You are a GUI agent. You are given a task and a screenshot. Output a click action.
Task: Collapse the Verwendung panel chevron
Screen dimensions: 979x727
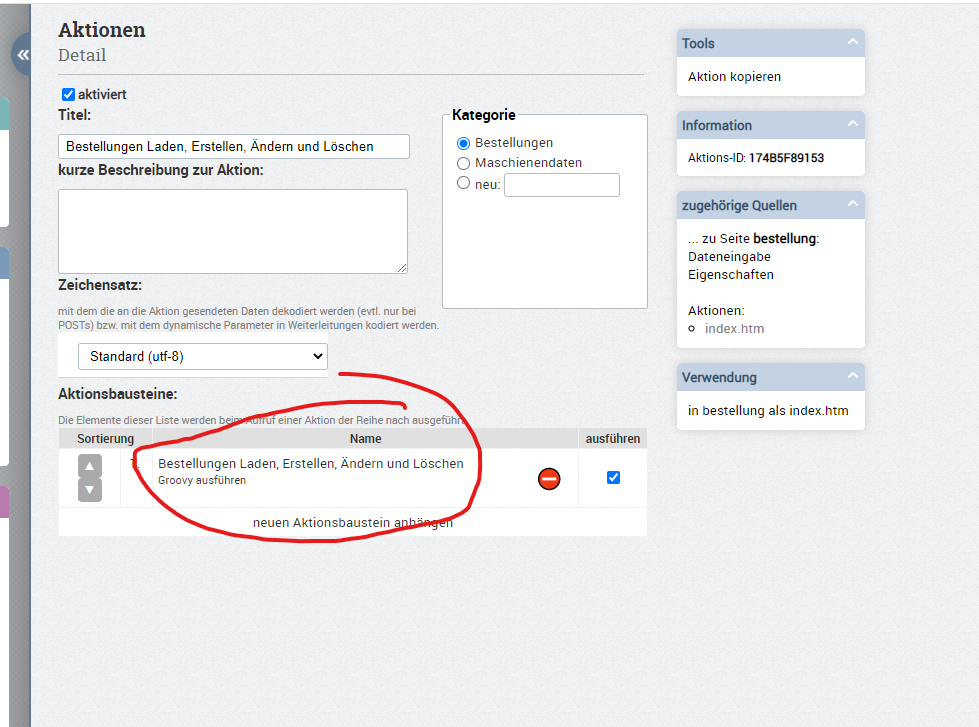tap(852, 377)
